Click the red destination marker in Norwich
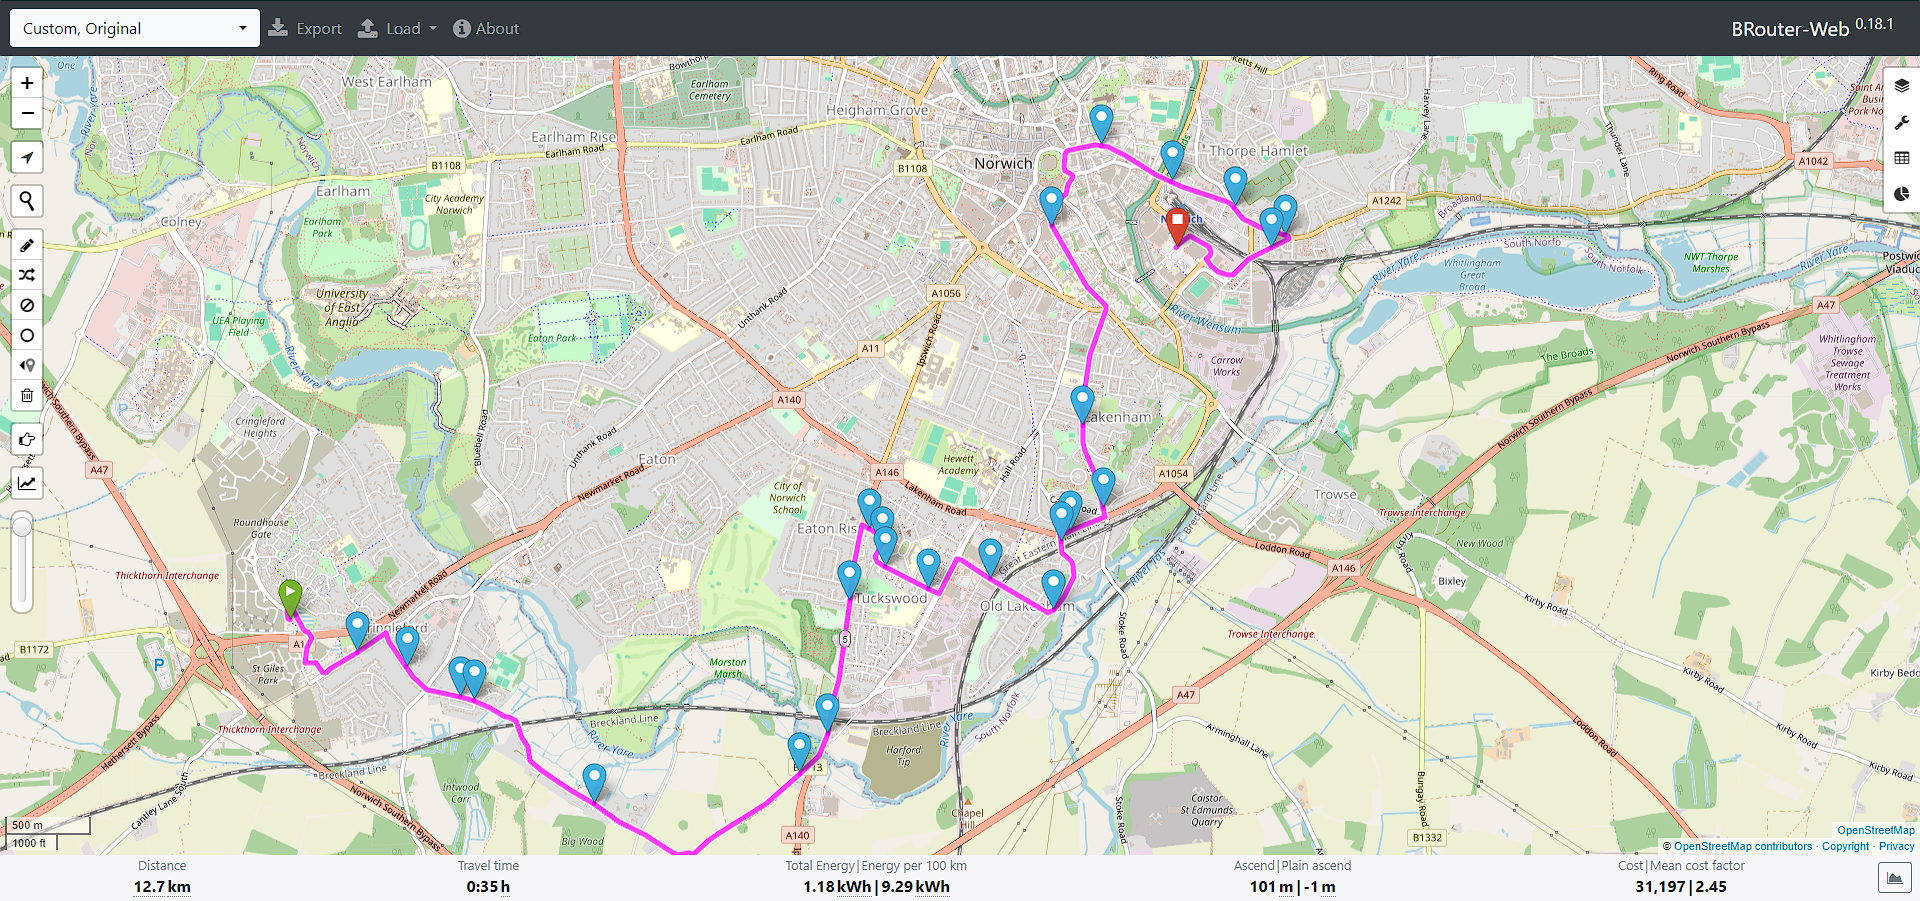The width and height of the screenshot is (1920, 901). pyautogui.click(x=1178, y=224)
